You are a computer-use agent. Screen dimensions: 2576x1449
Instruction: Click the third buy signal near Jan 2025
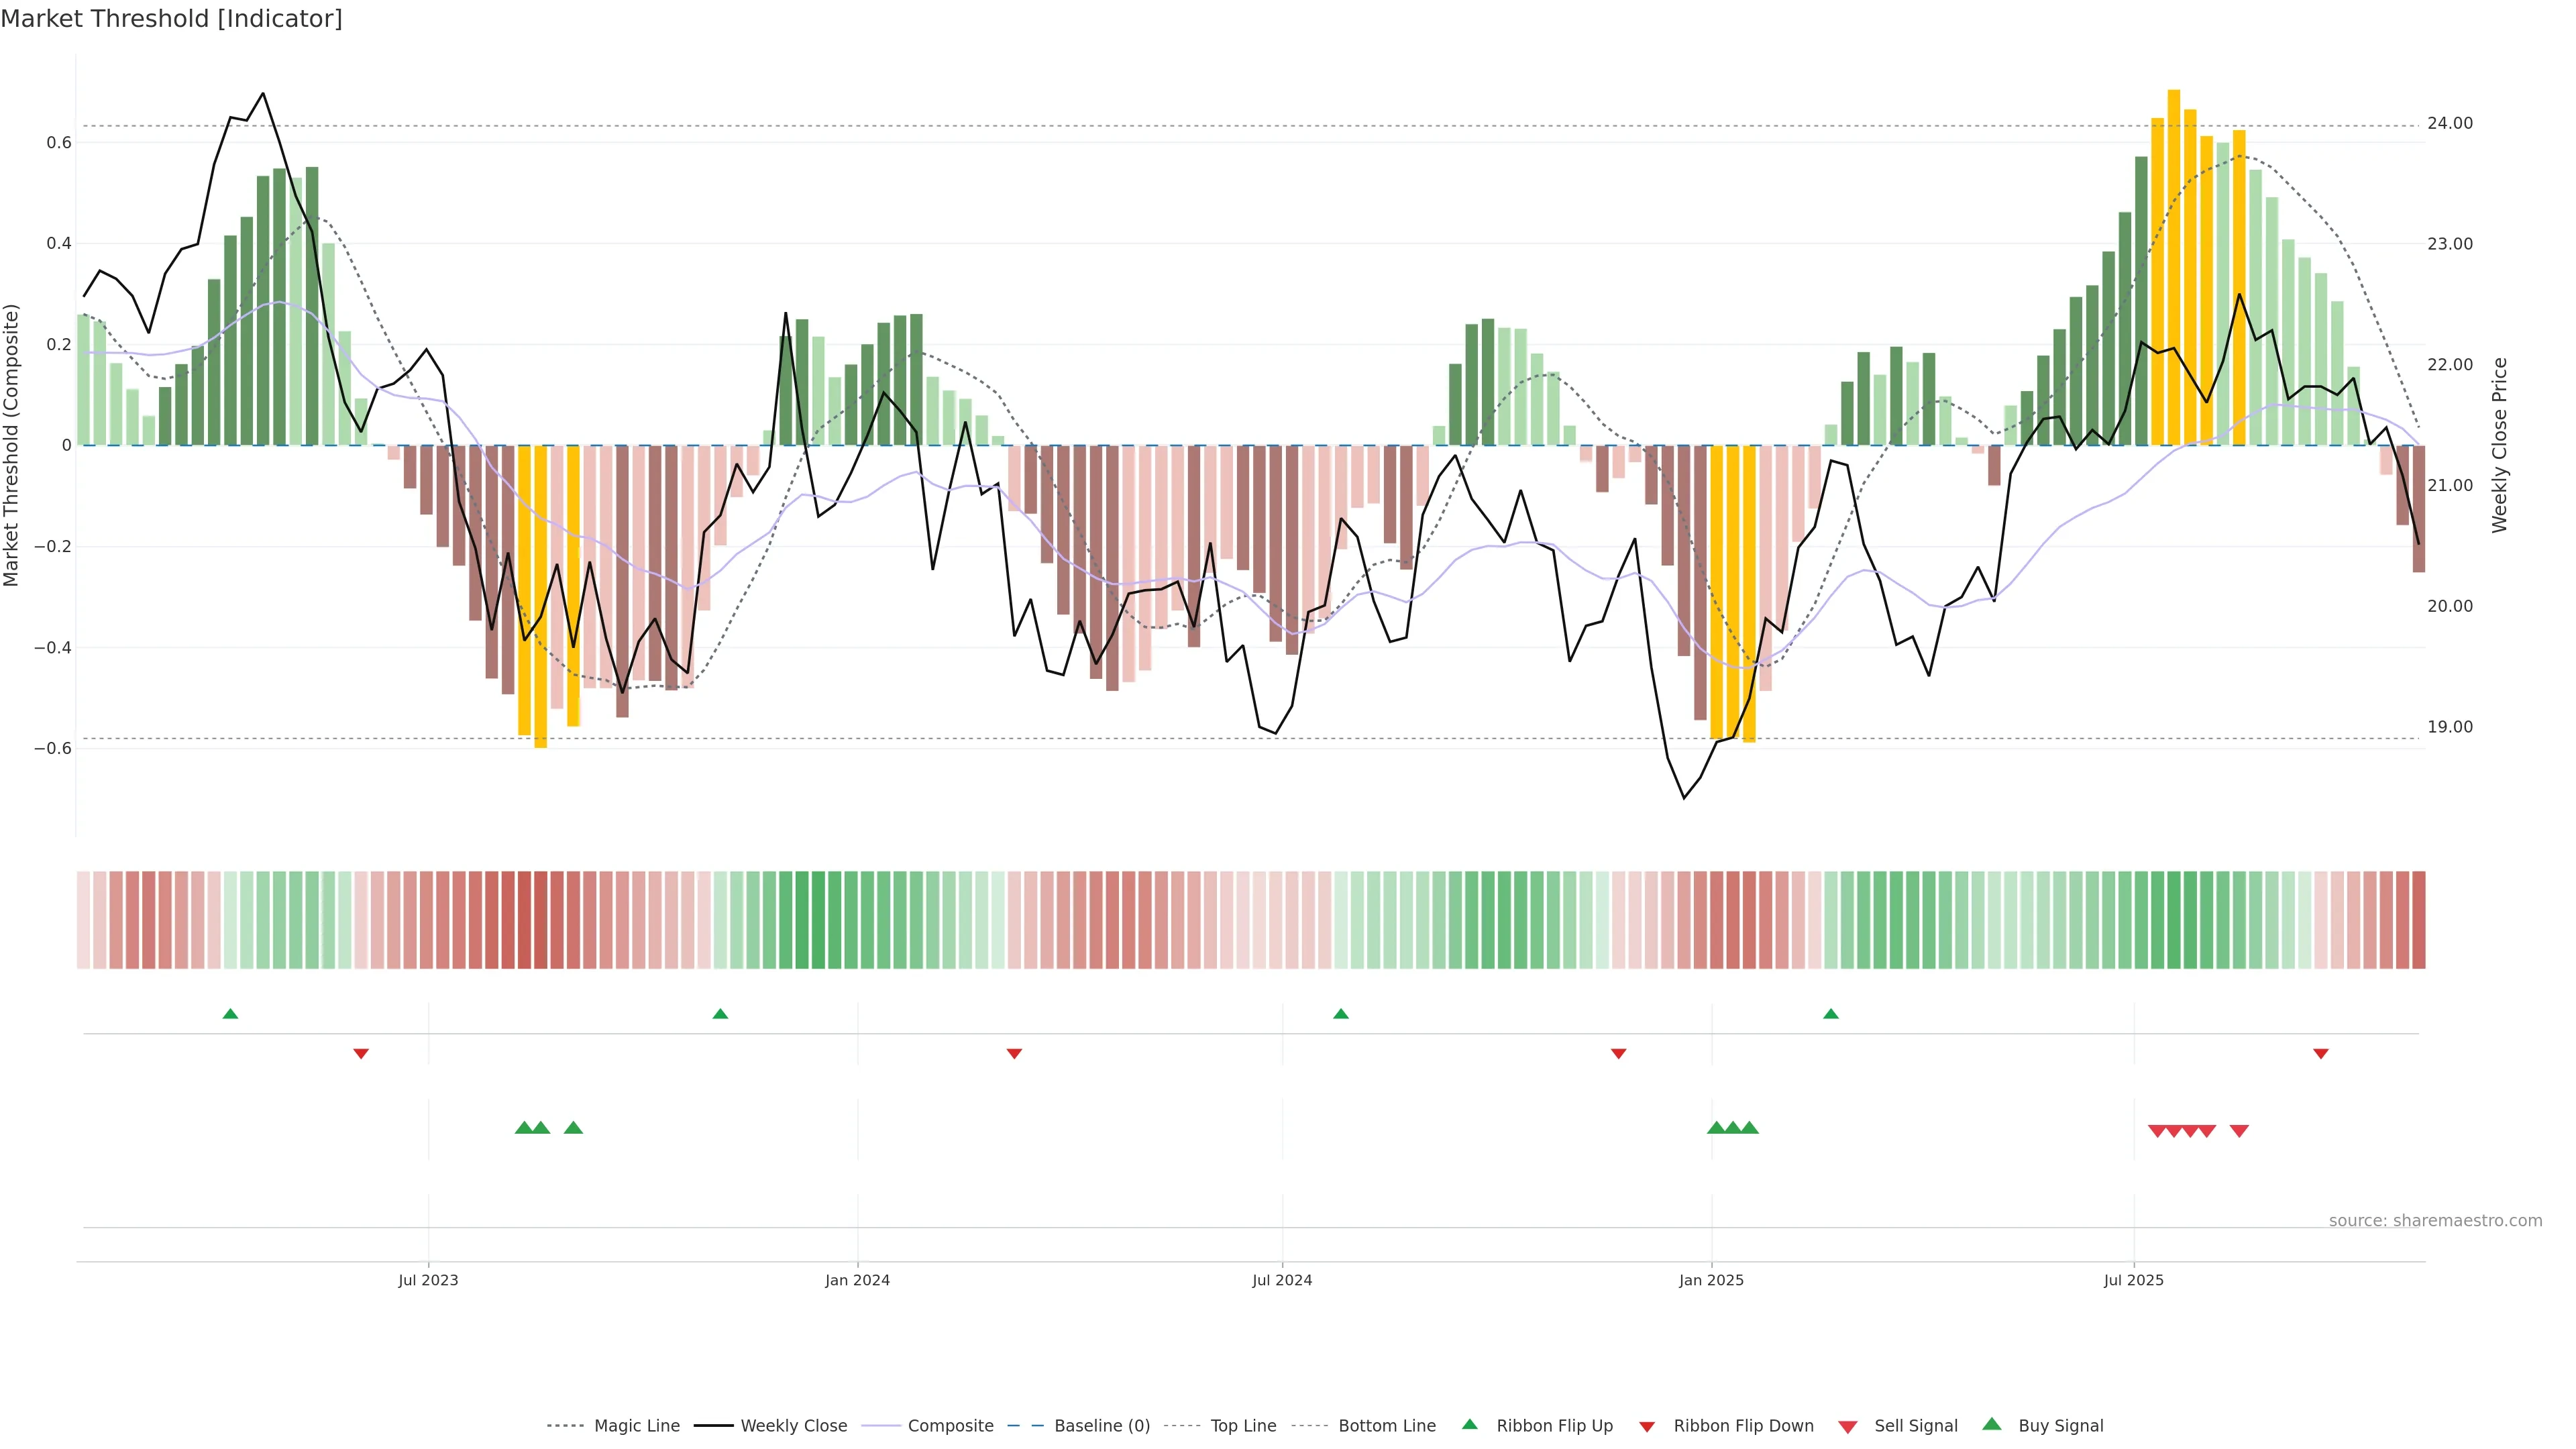[x=1749, y=1128]
